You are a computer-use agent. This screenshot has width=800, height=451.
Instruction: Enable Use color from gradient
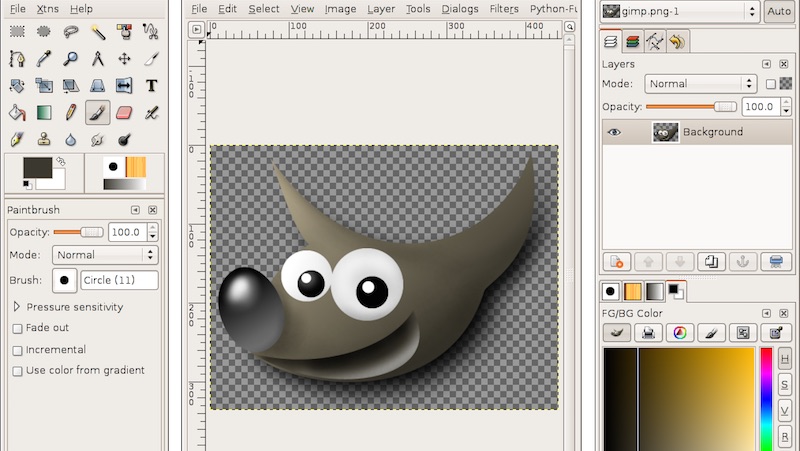point(17,371)
